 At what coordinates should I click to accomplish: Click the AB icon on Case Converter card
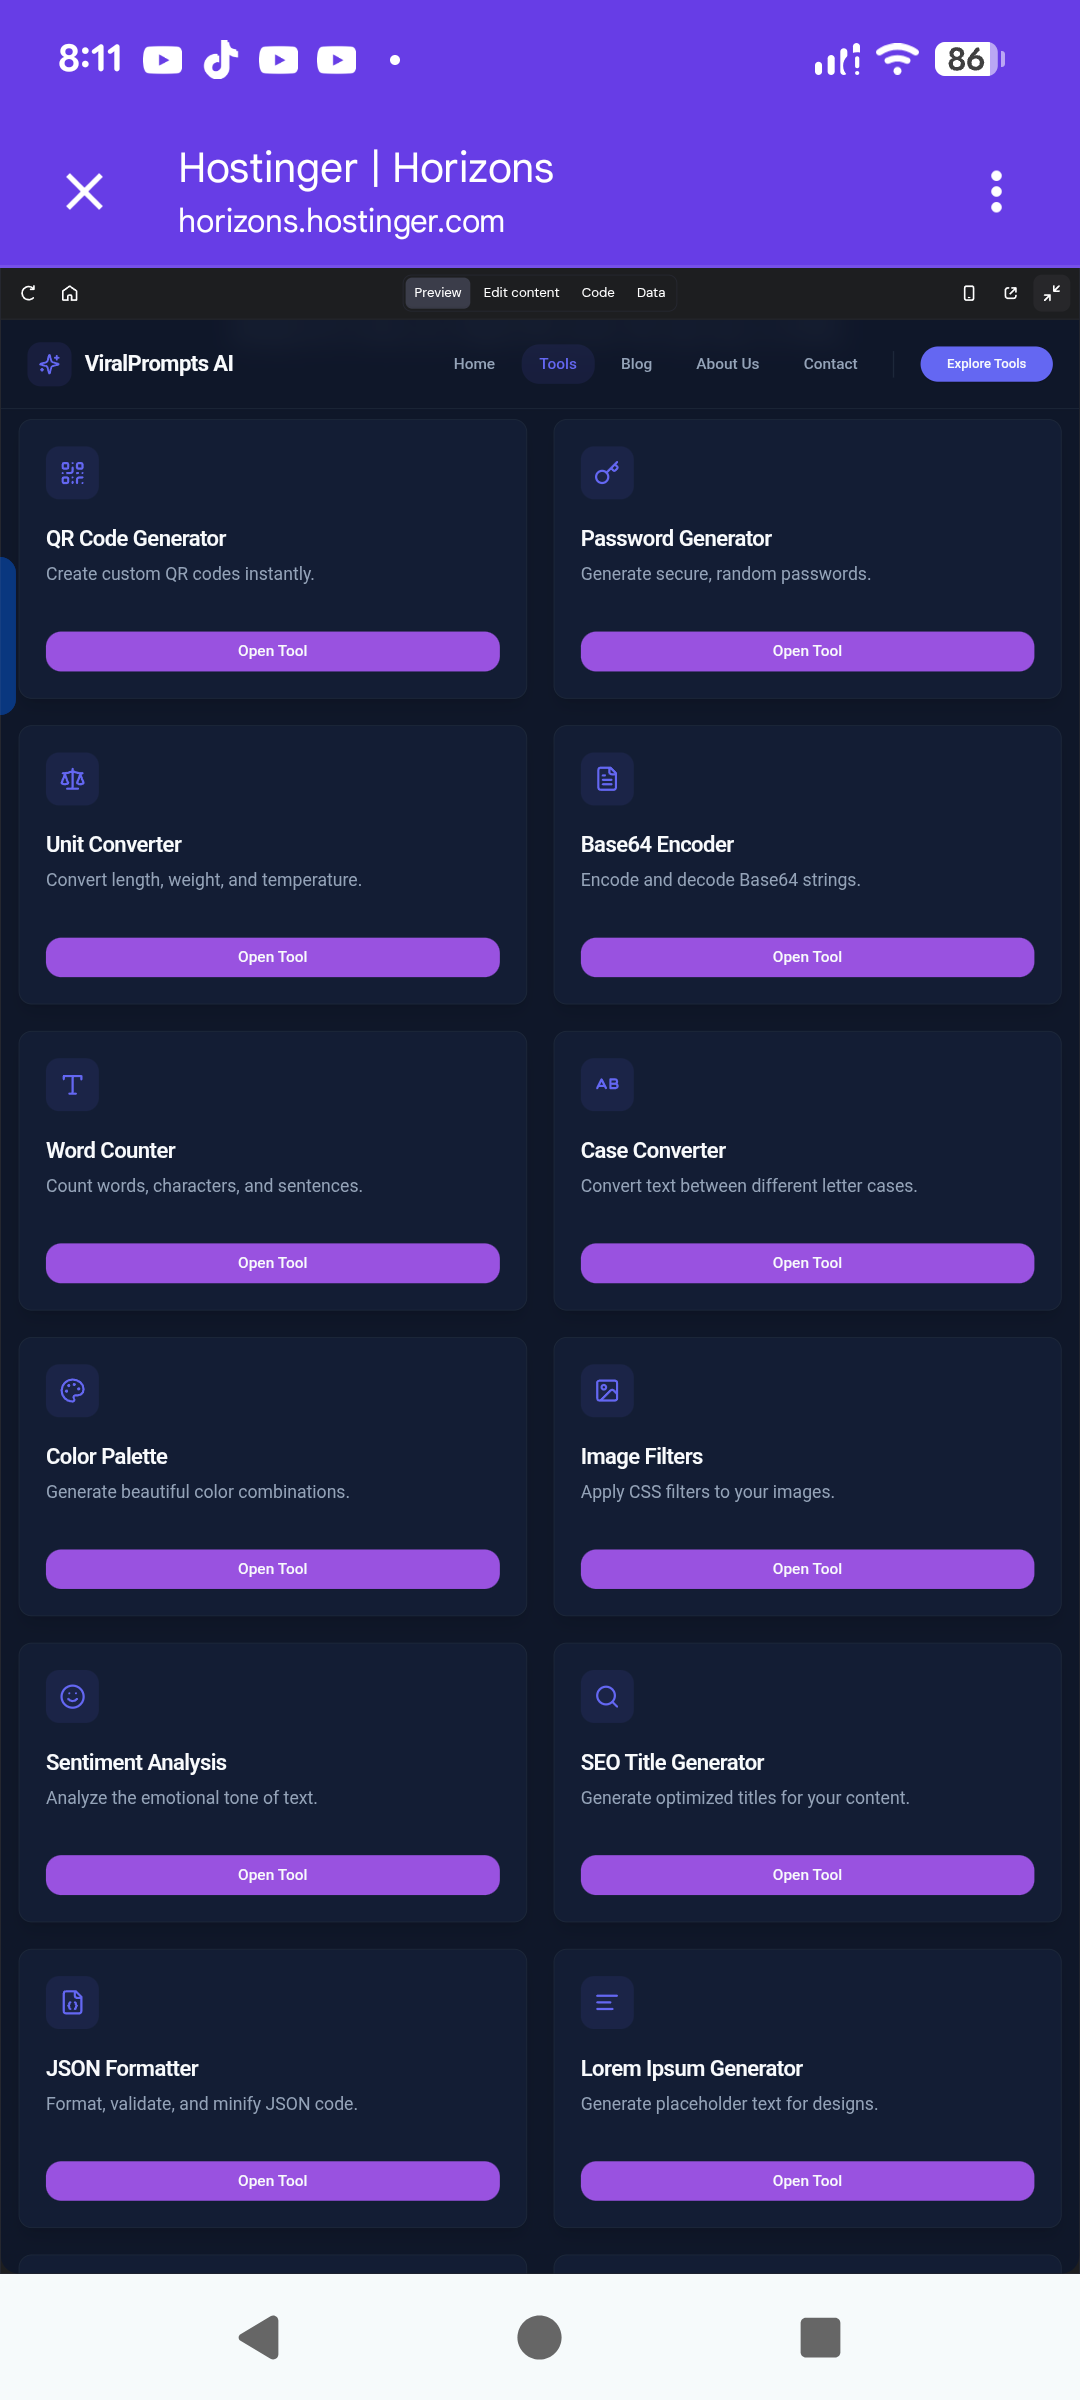[607, 1084]
